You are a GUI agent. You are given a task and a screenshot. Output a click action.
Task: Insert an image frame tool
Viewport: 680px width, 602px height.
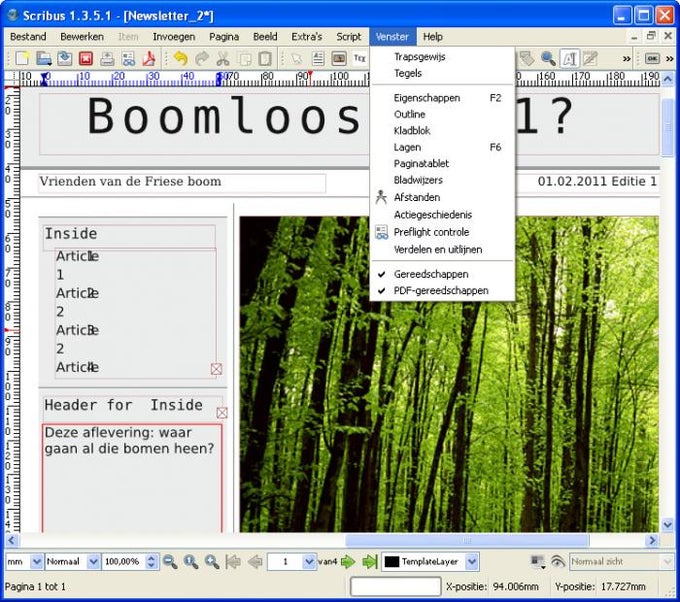(x=339, y=58)
